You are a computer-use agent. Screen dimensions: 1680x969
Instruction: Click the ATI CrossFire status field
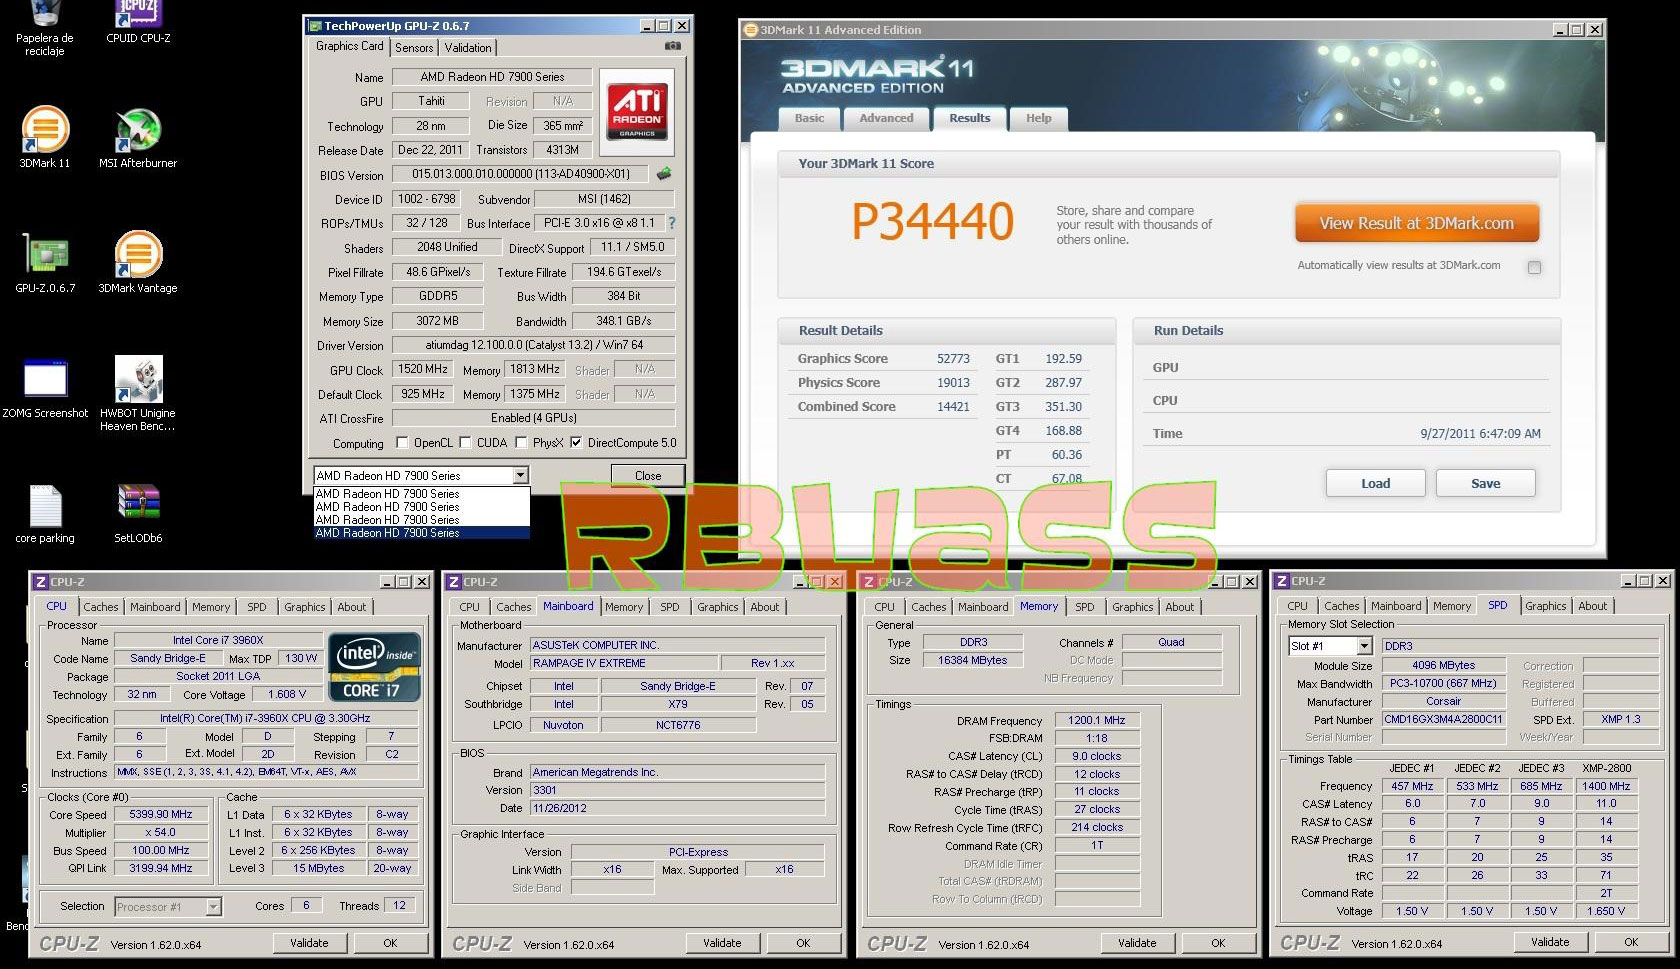click(533, 418)
